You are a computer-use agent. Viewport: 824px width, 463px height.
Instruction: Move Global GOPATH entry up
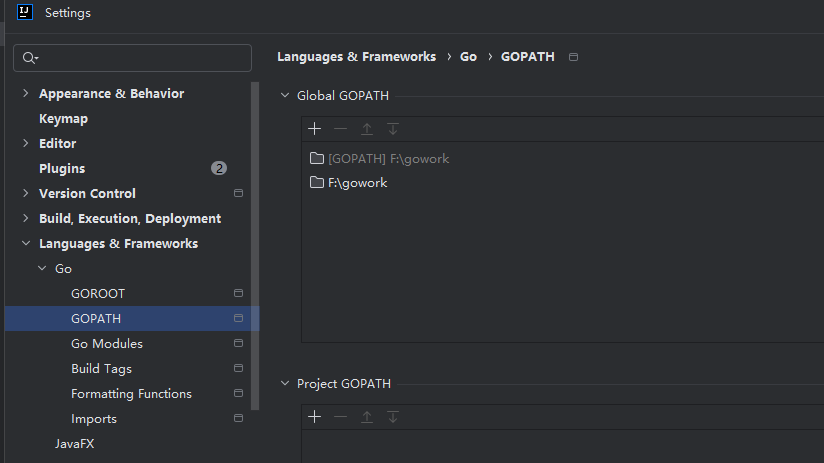[x=367, y=129]
